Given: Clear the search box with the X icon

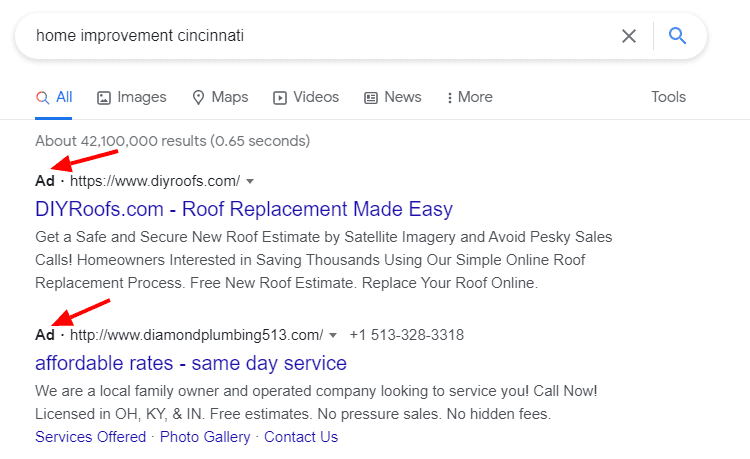Looking at the screenshot, I should click(x=629, y=36).
